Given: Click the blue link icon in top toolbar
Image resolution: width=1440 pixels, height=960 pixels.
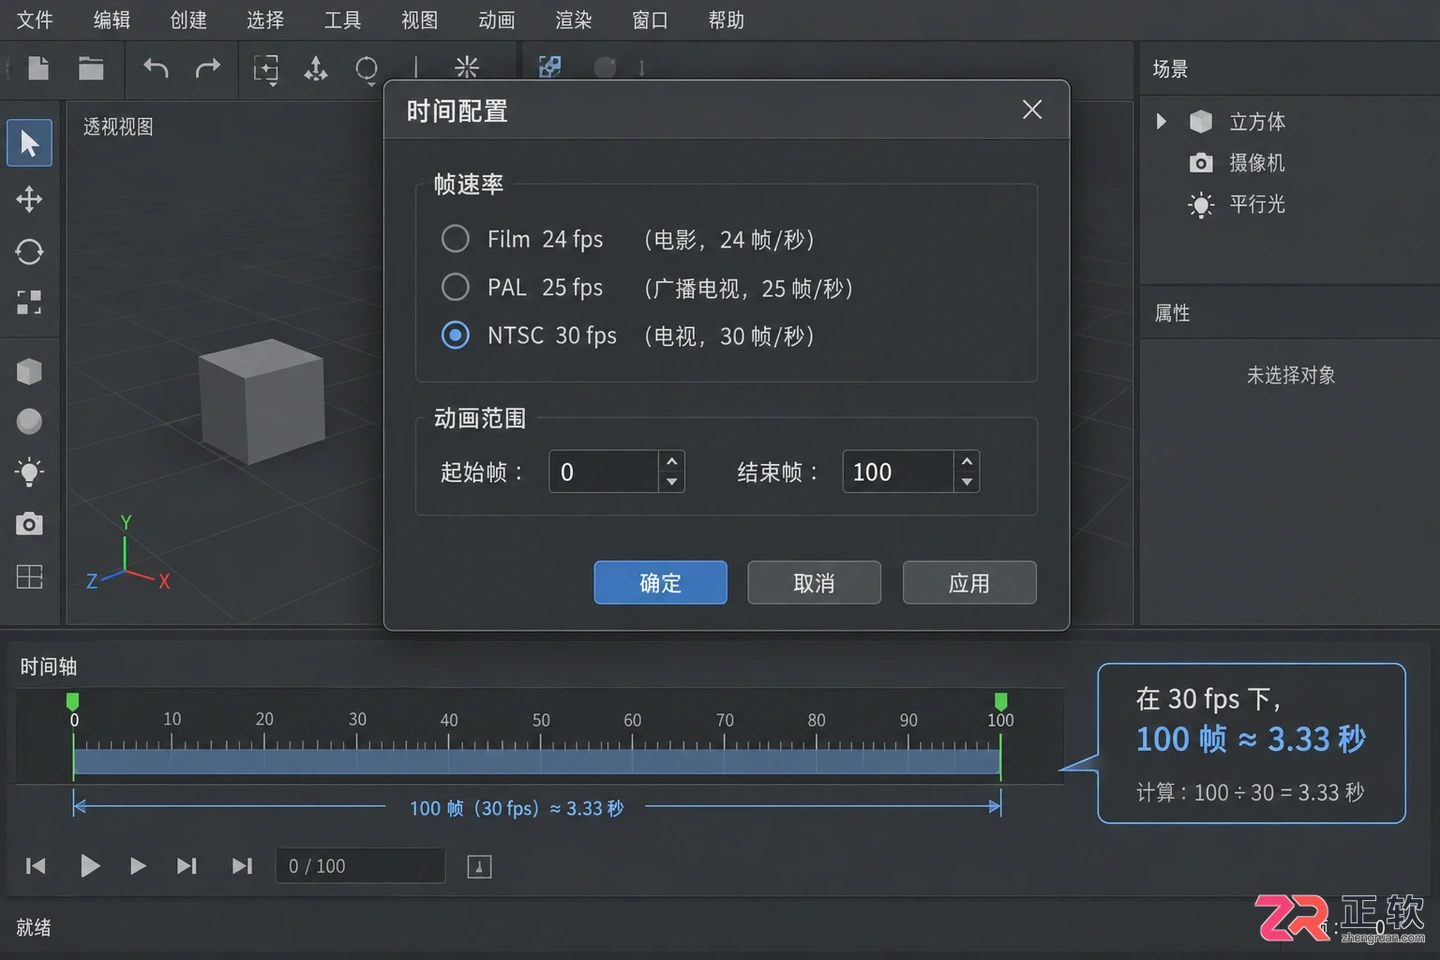Looking at the screenshot, I should 550,67.
